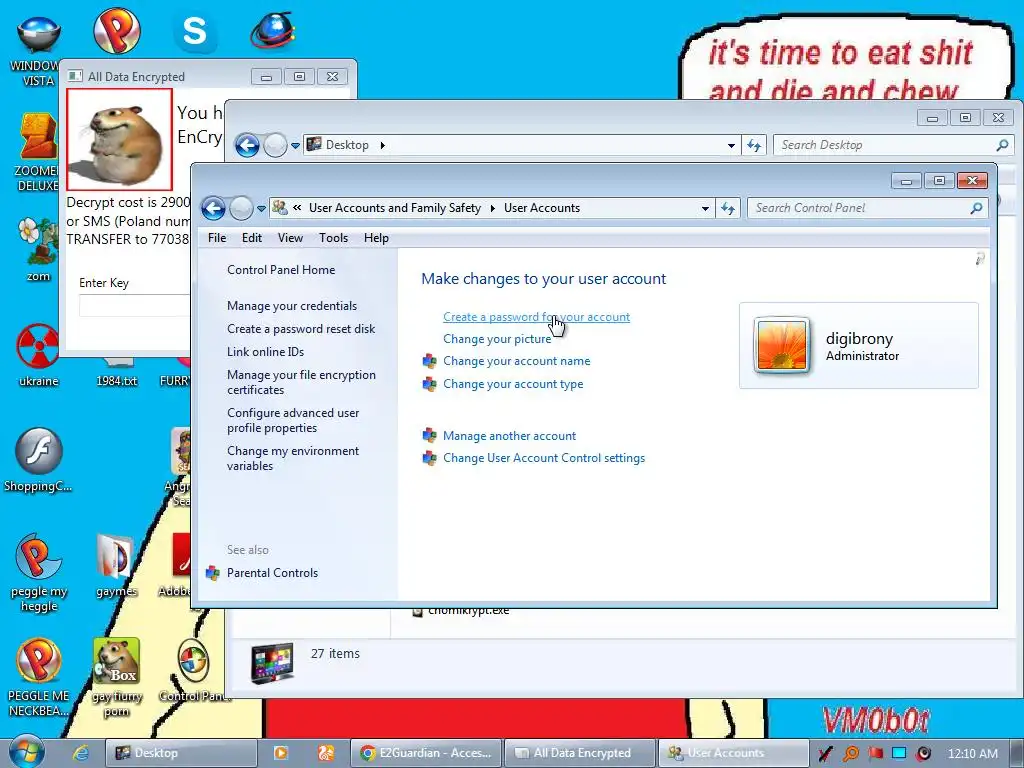The height and width of the screenshot is (768, 1024).
Task: Switch to the Desktop taskbar button
Action: [x=181, y=753]
